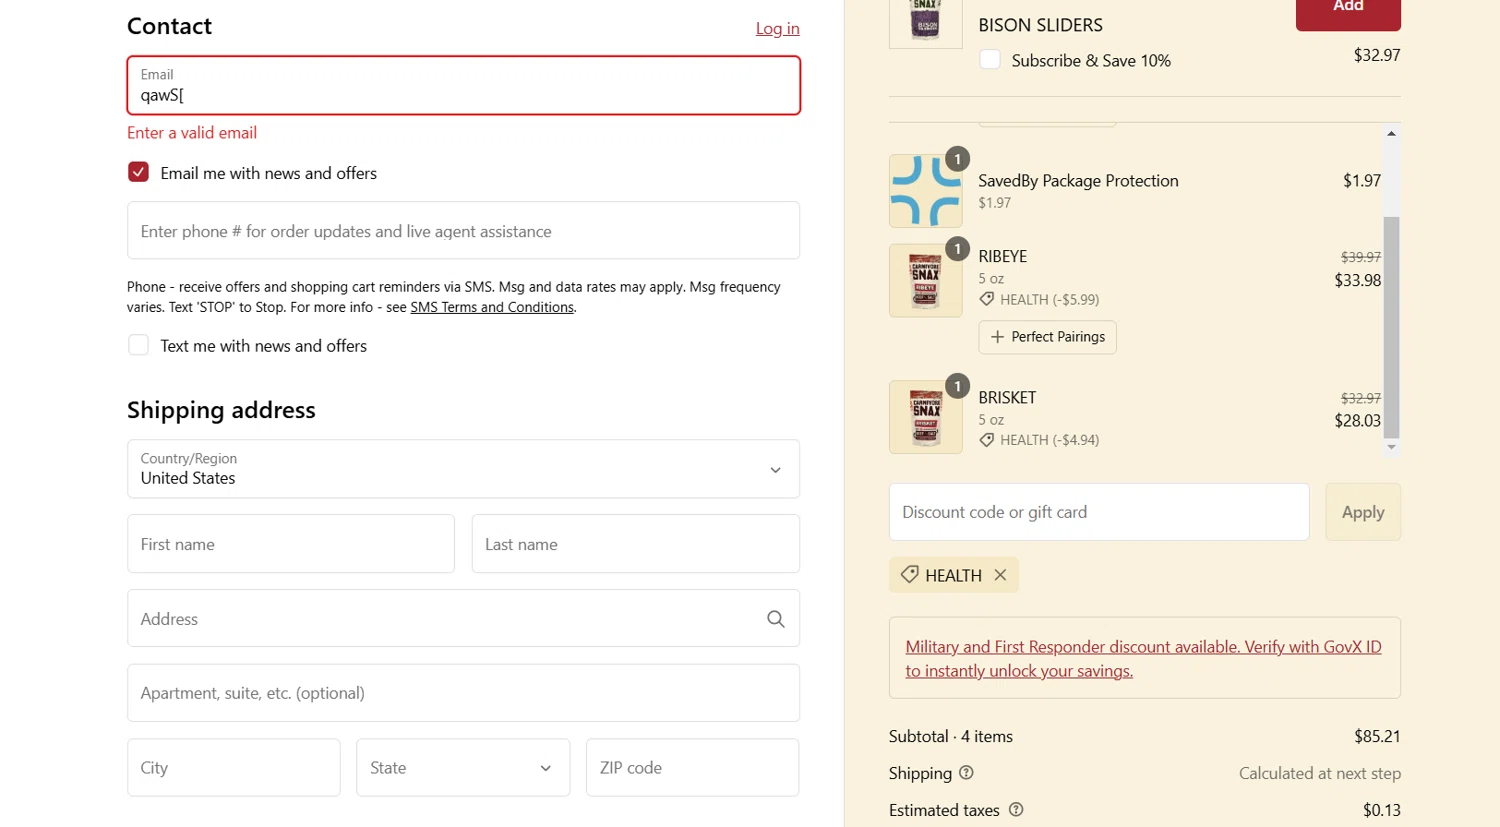Click the First name field
Image resolution: width=1500 pixels, height=827 pixels.
tap(291, 544)
